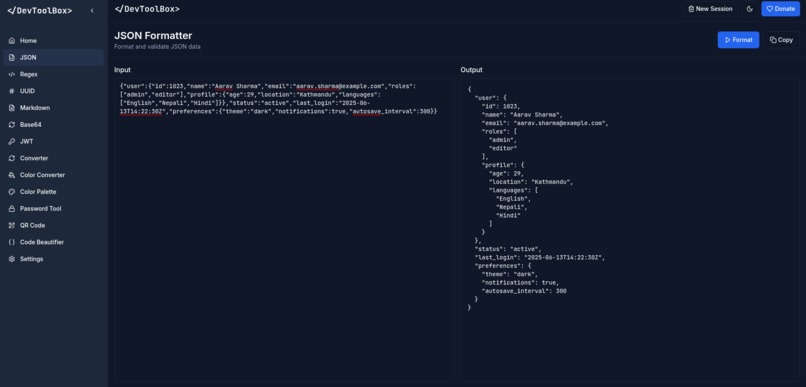Click the "languages": [ line in output
This screenshot has height=387, width=806.
514,190
